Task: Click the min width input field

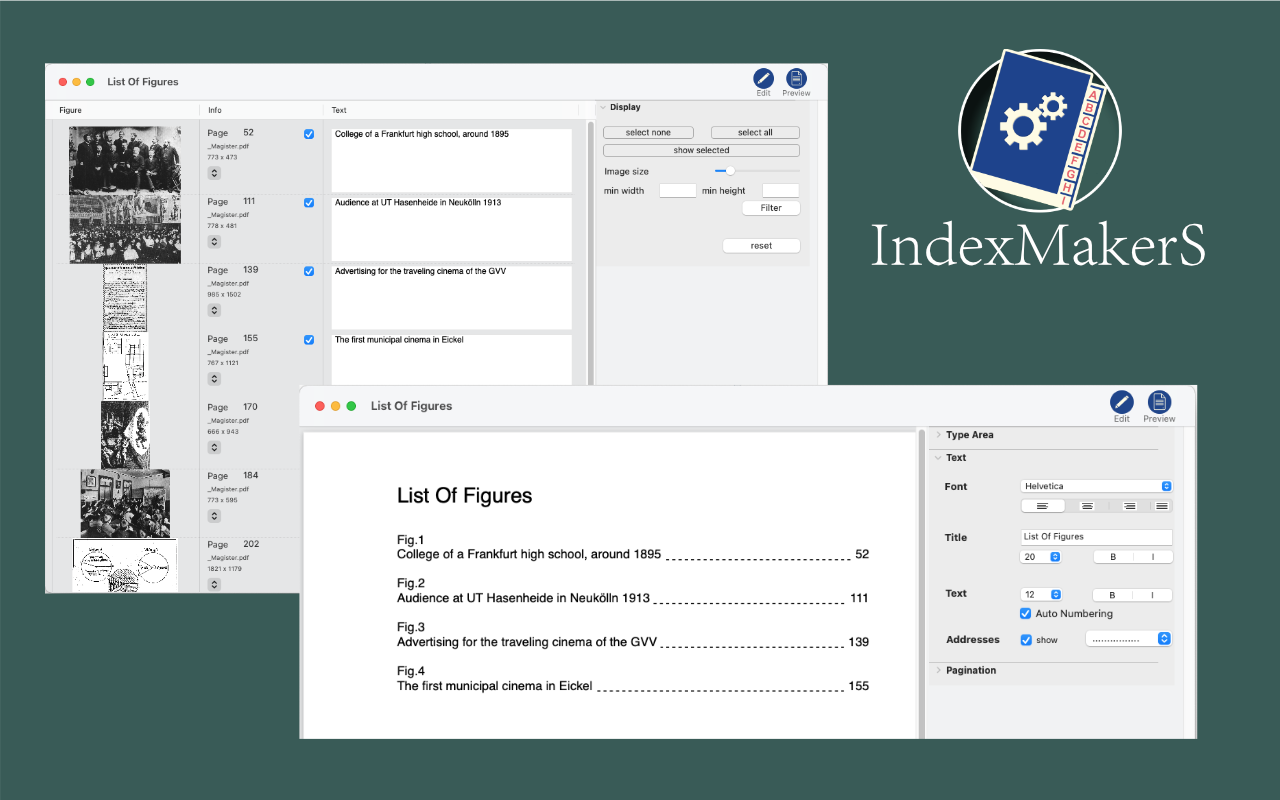Action: [678, 190]
